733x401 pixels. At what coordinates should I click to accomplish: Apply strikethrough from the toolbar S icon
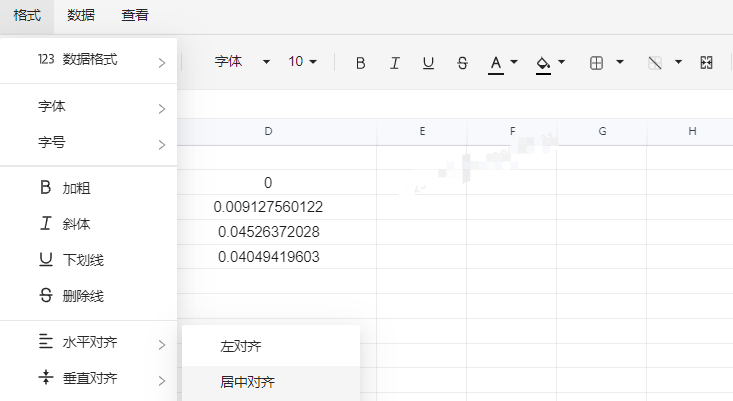[461, 62]
